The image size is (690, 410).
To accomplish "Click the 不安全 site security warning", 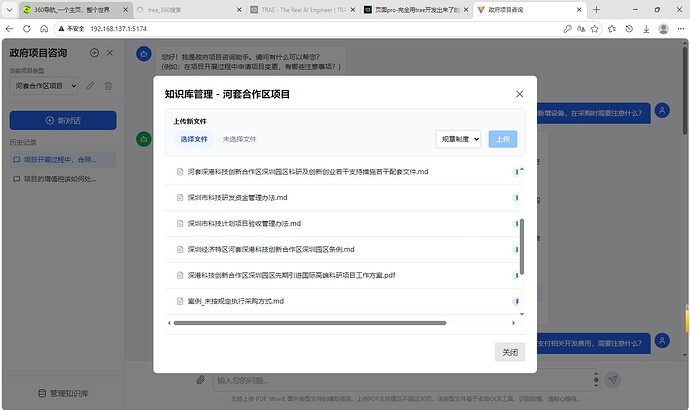I will click(71, 29).
